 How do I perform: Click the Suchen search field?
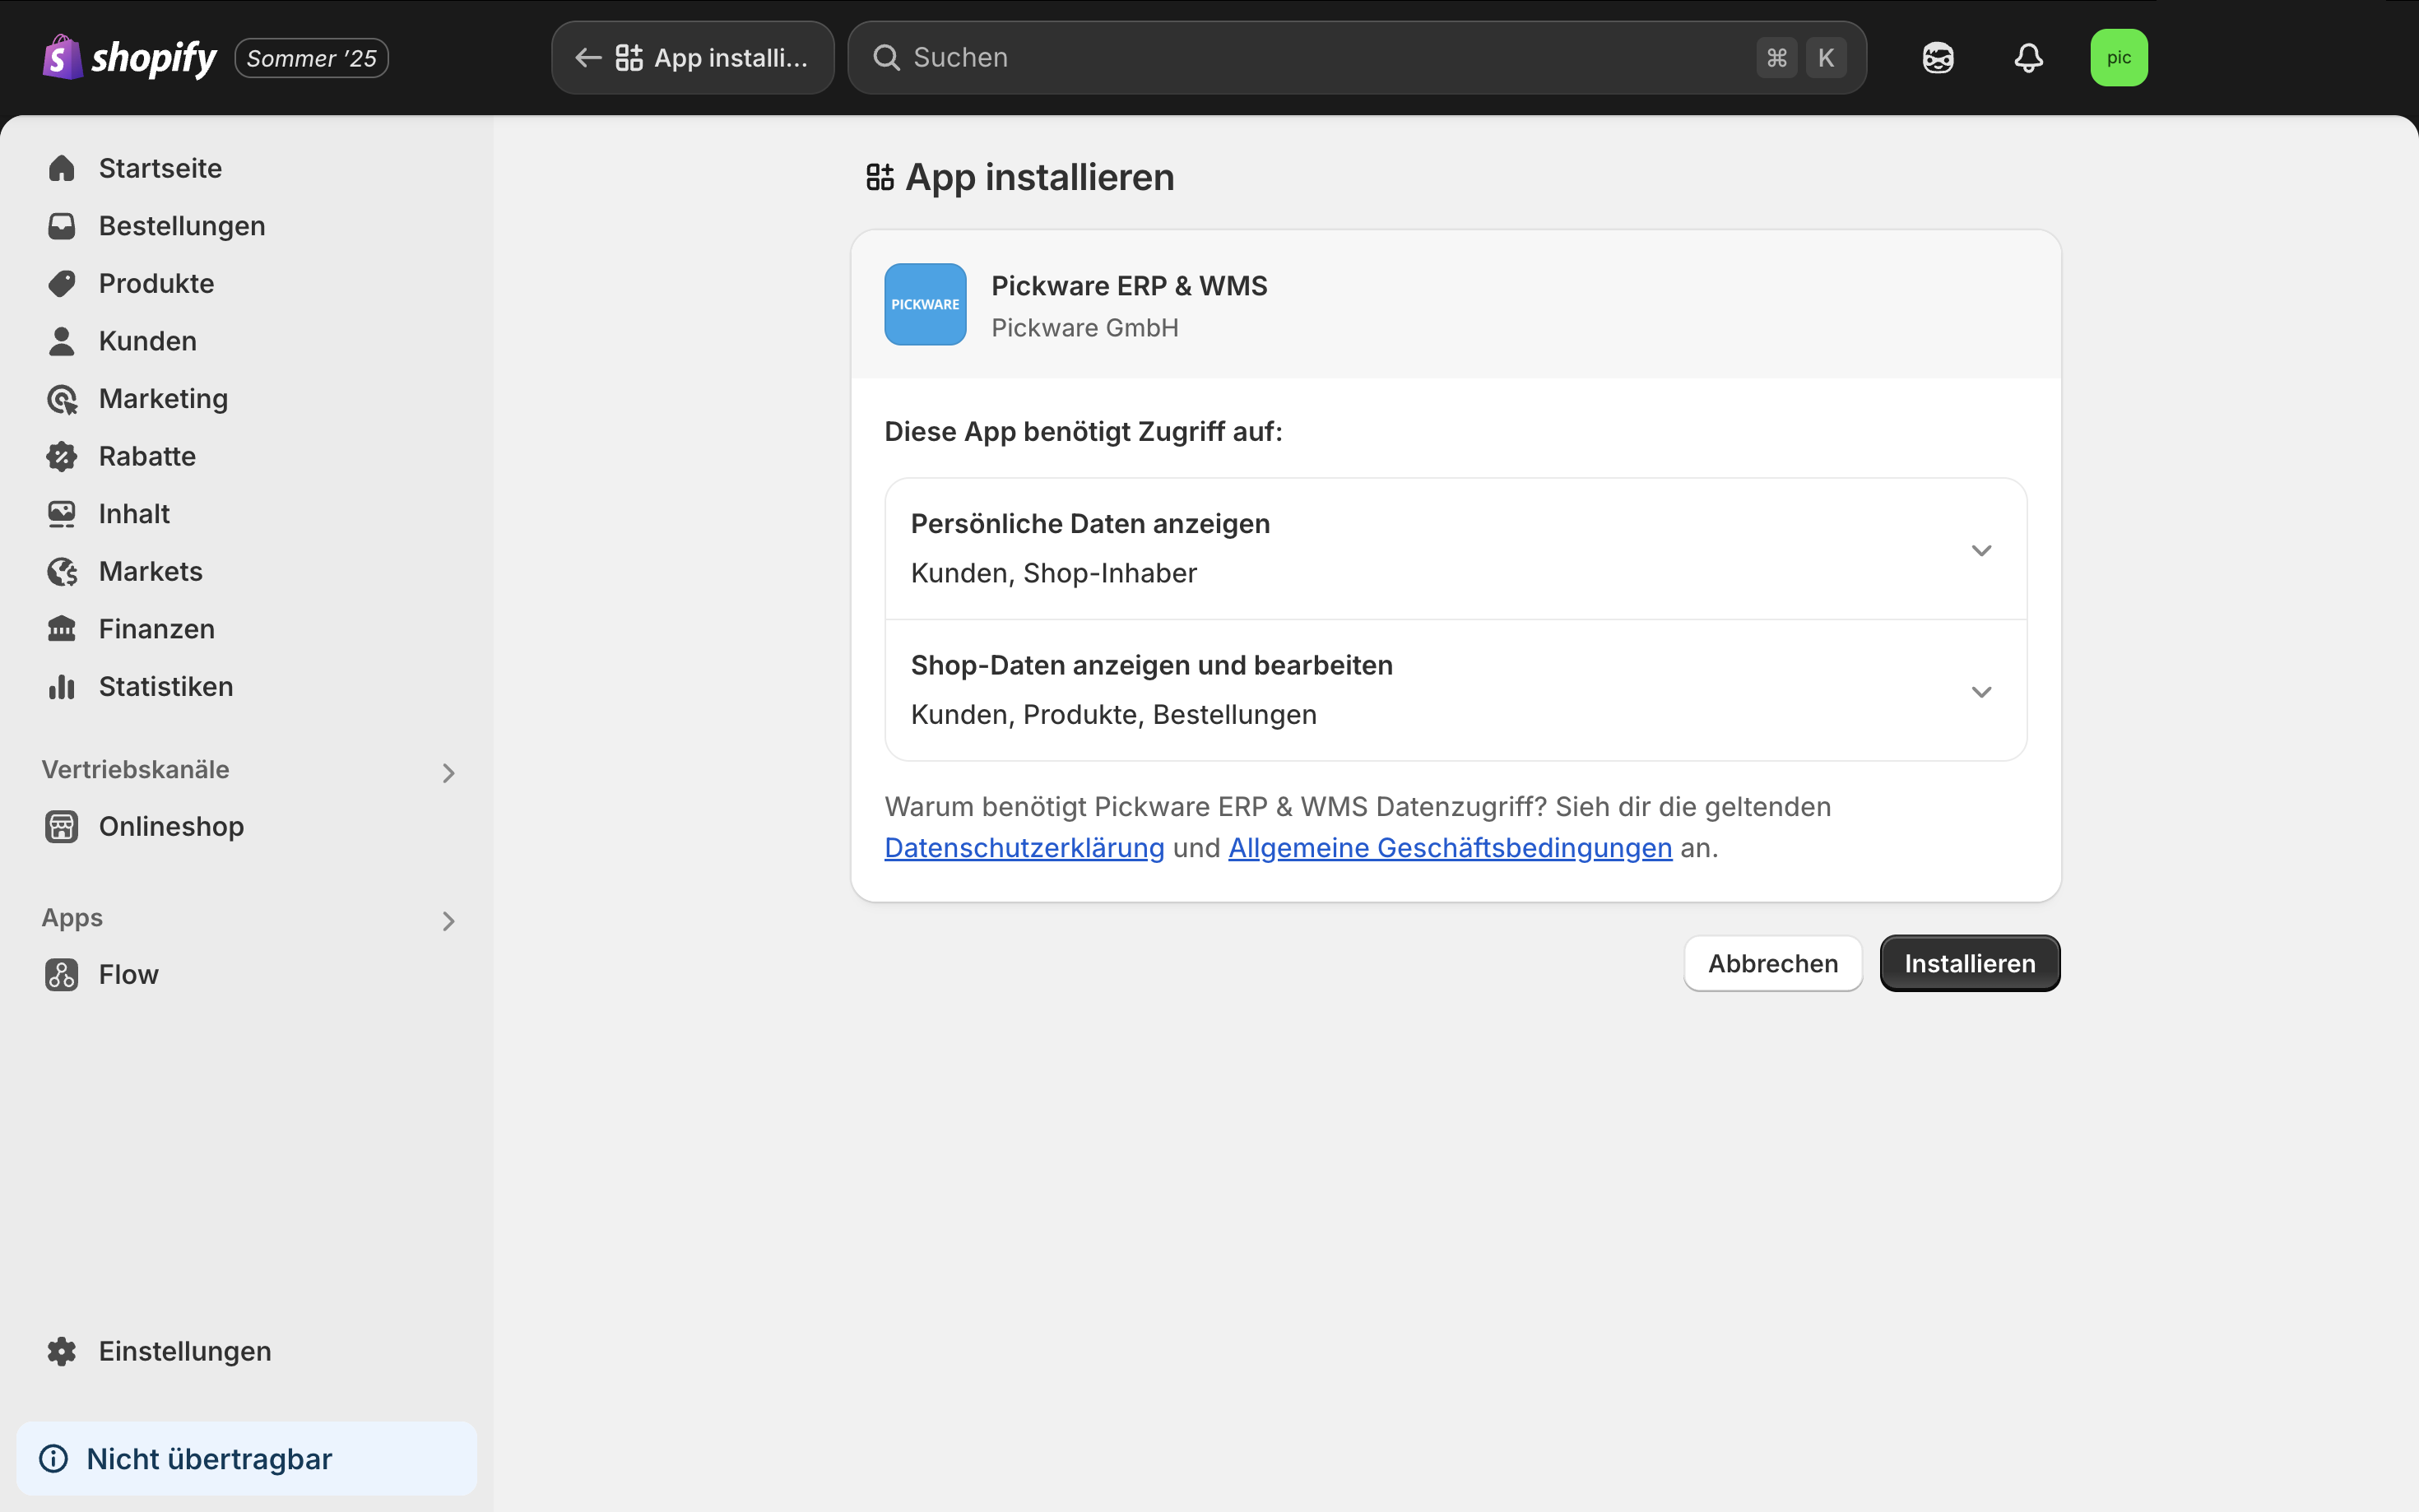tap(1300, 58)
